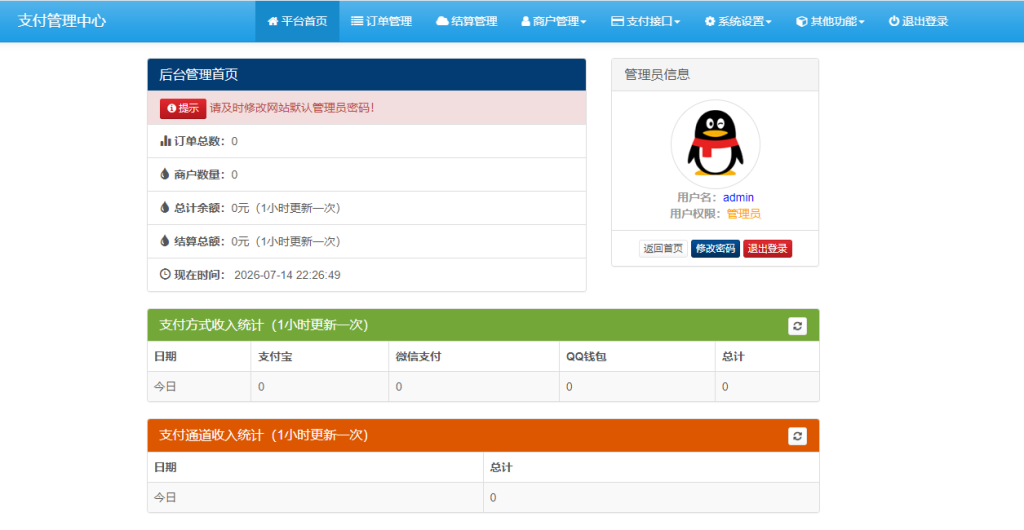The width and height of the screenshot is (1024, 530).
Task: Click the red 退出登录 button
Action: point(767,249)
